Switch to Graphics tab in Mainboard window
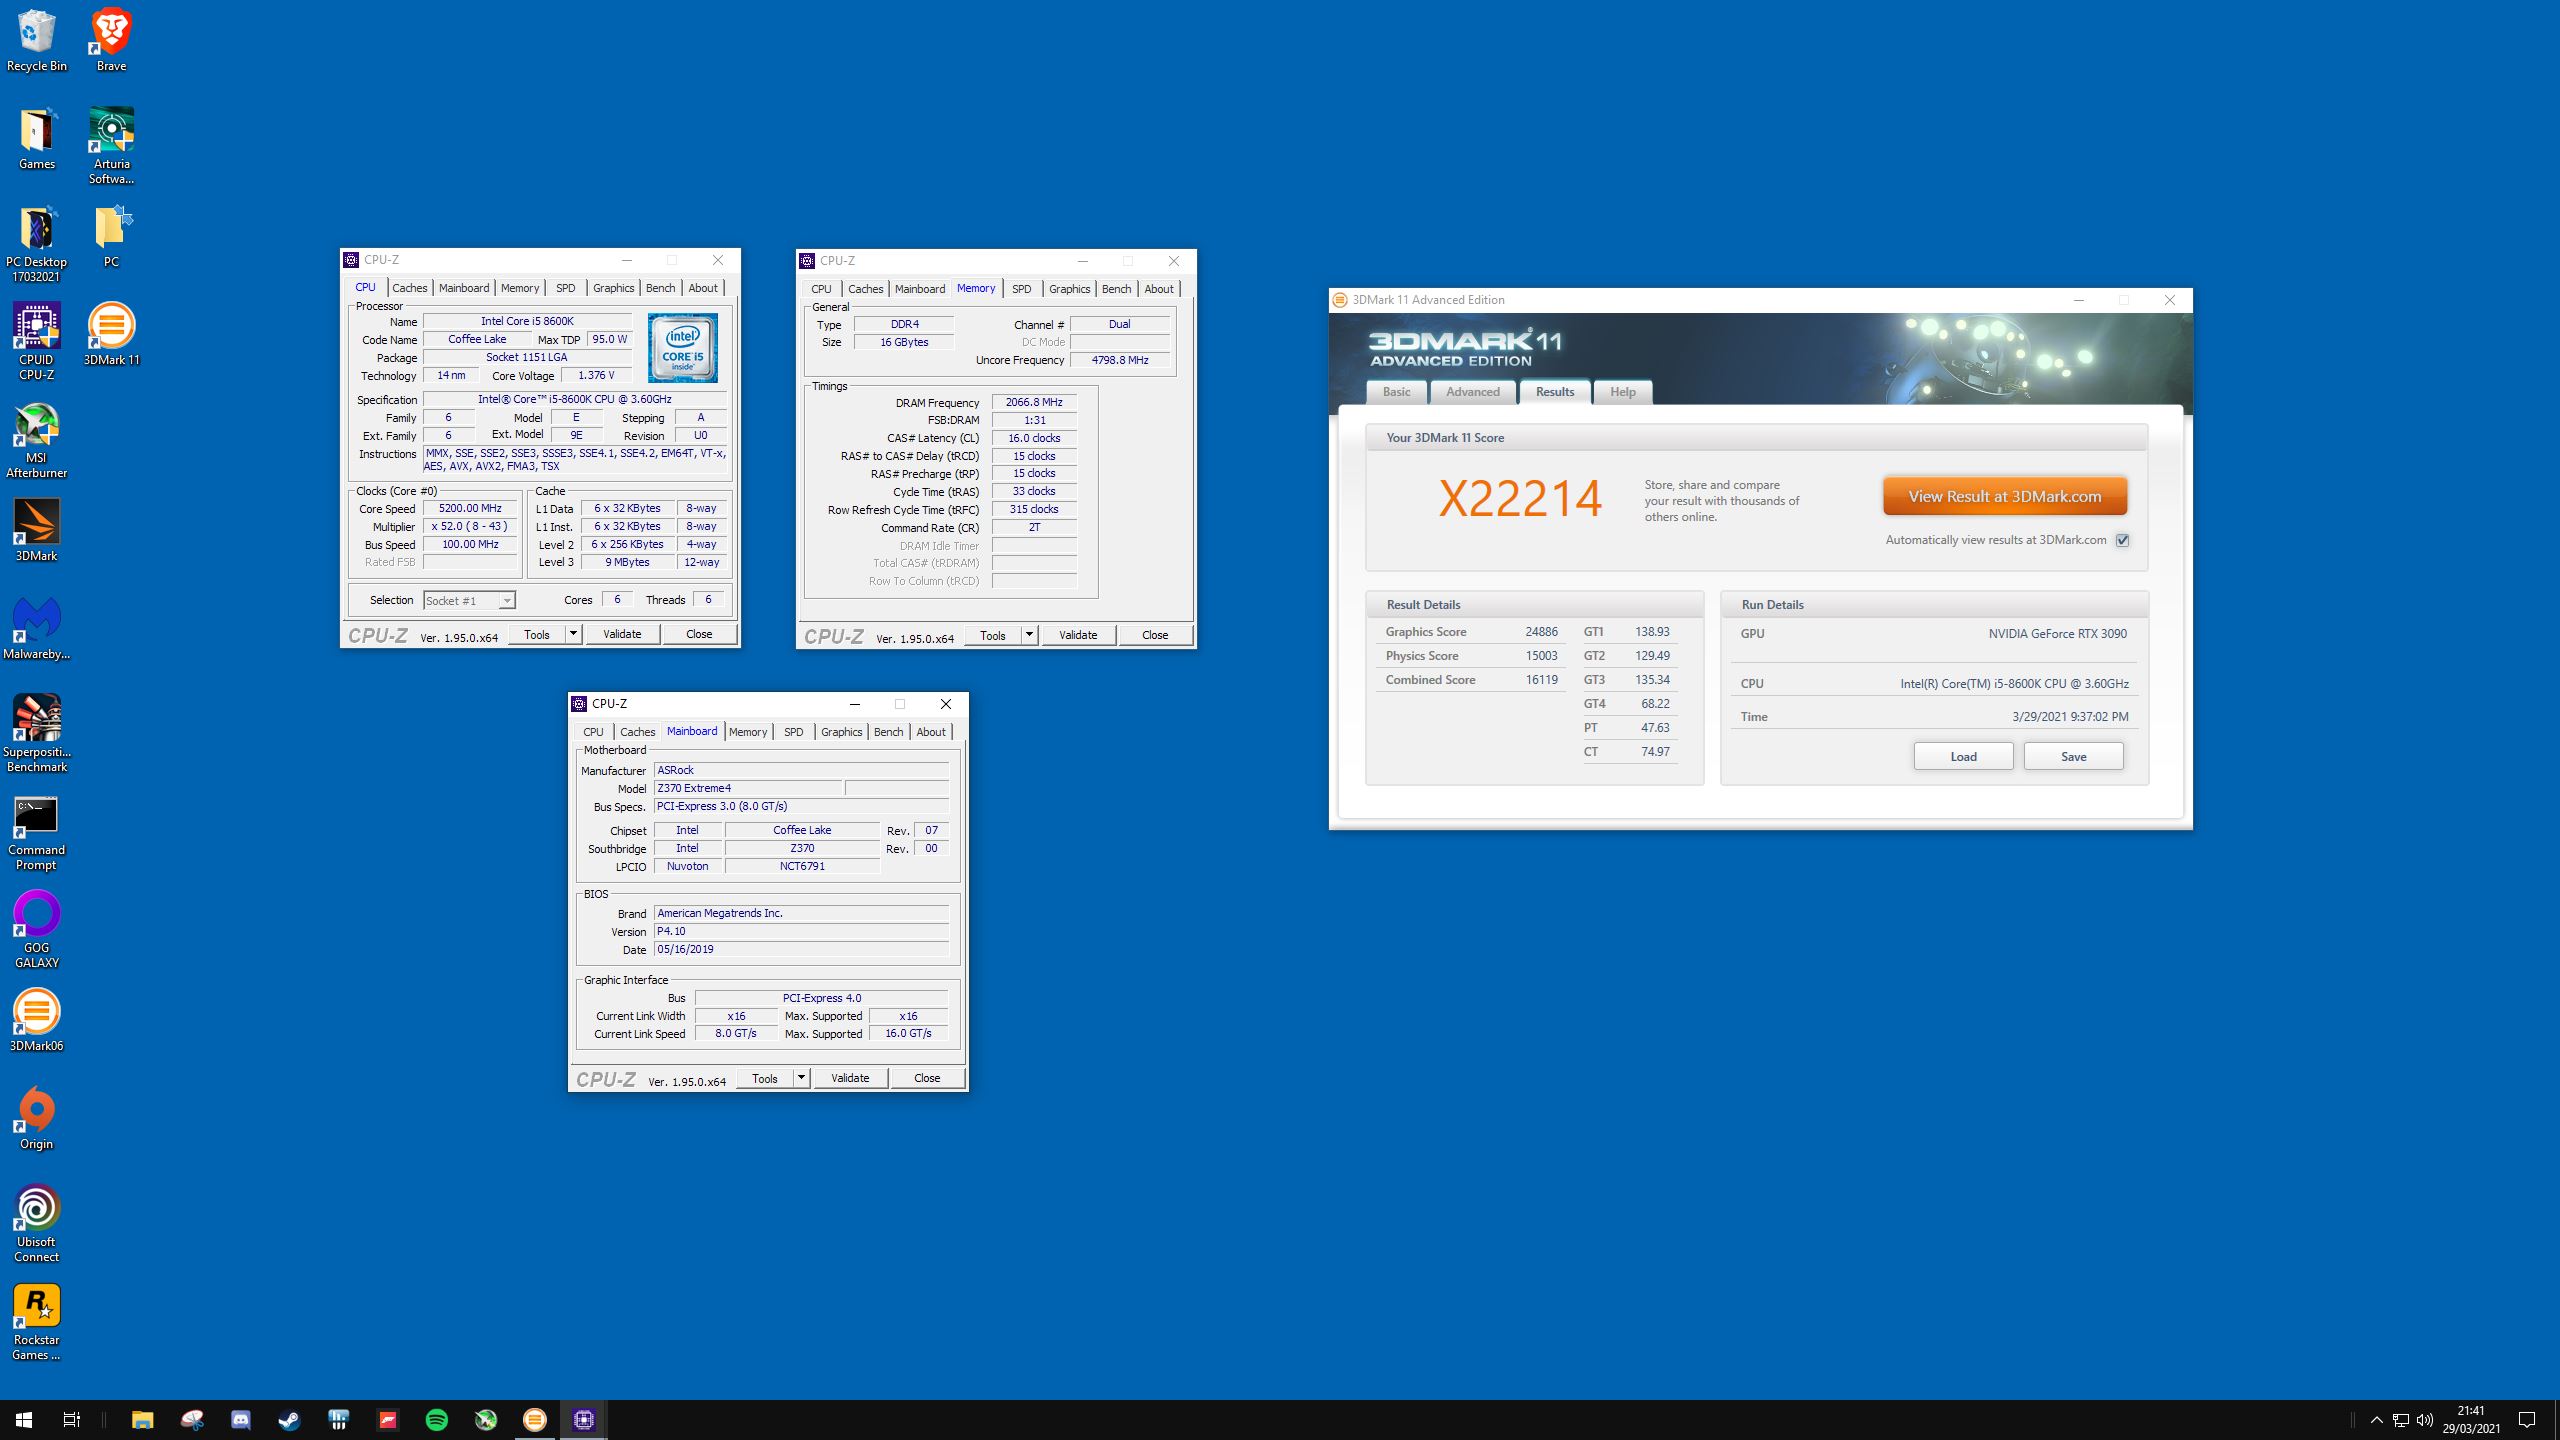2560x1440 pixels. tap(841, 732)
